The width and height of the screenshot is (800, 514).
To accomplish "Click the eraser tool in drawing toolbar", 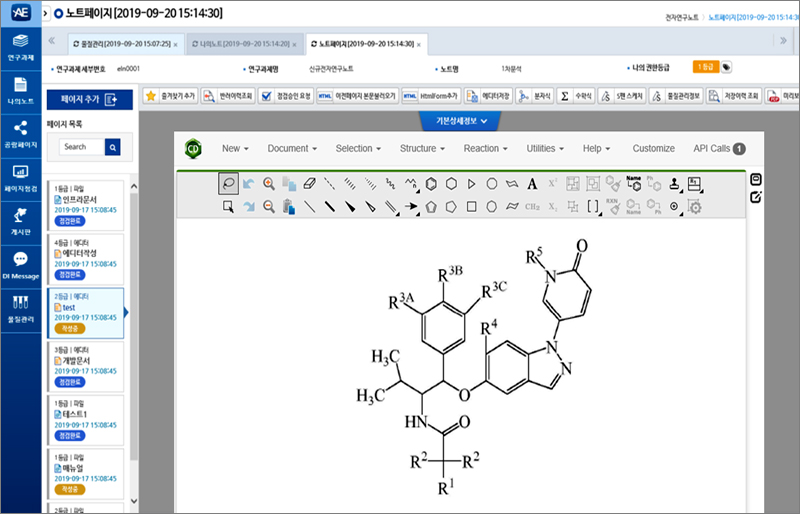I will click(309, 183).
